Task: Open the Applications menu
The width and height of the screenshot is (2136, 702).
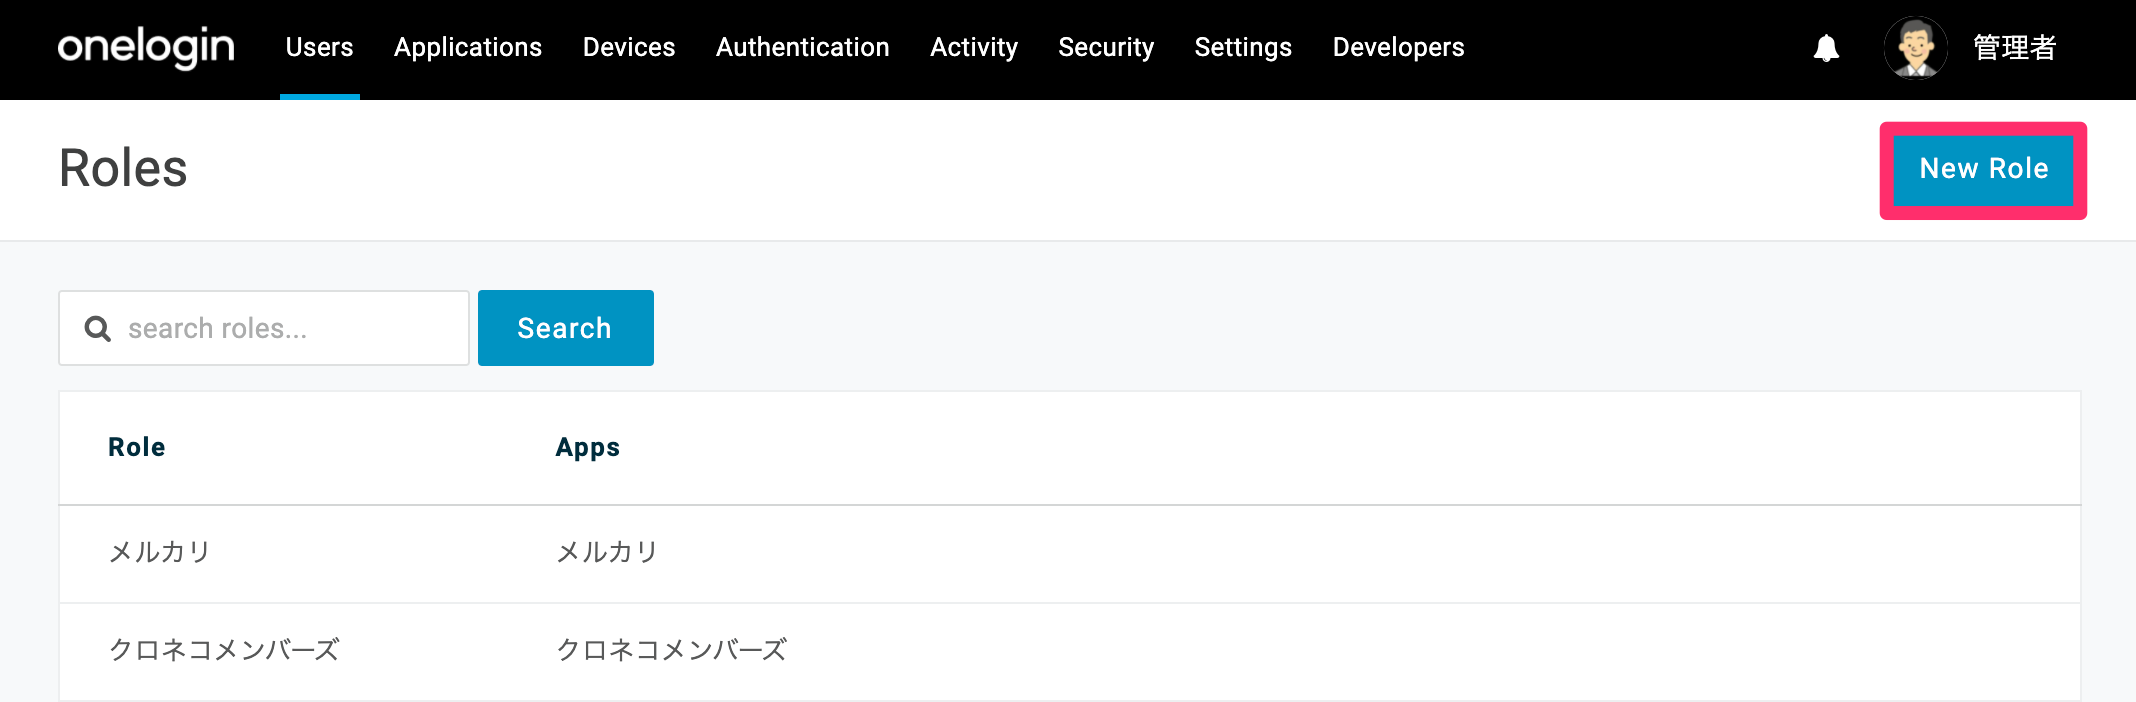Action: (468, 47)
